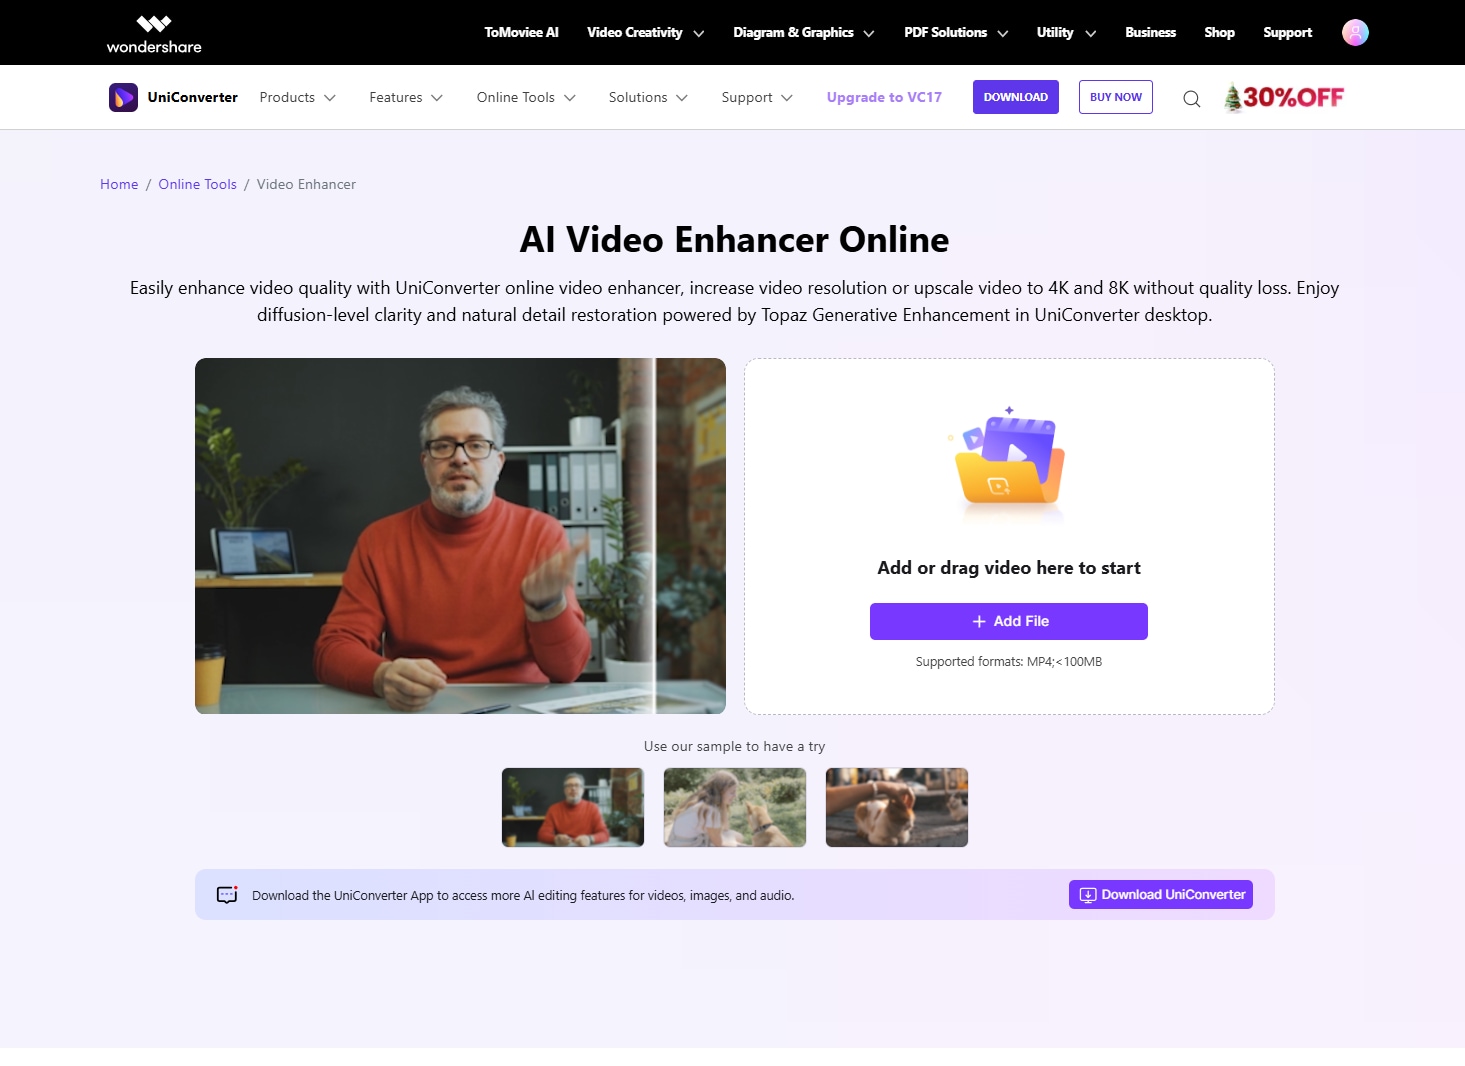
Task: Open the user profile avatar
Action: pos(1354,32)
